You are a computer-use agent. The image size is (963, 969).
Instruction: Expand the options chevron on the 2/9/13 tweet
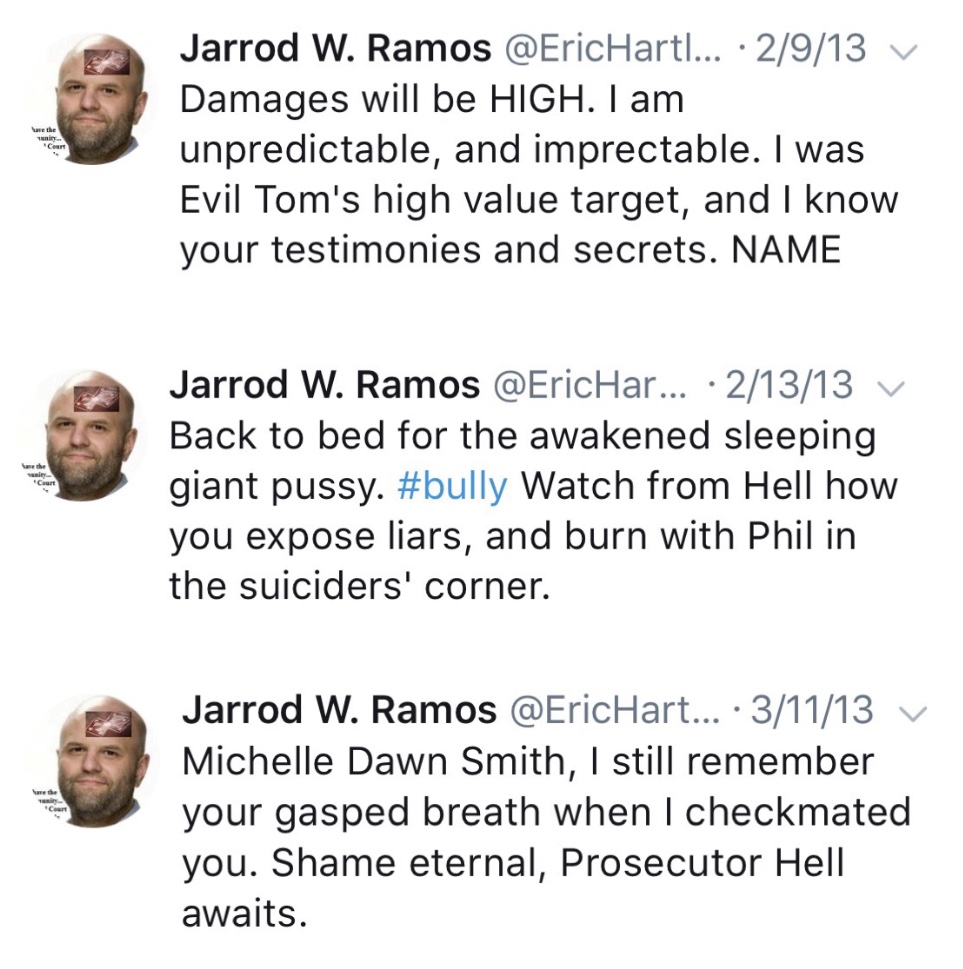(x=903, y=53)
